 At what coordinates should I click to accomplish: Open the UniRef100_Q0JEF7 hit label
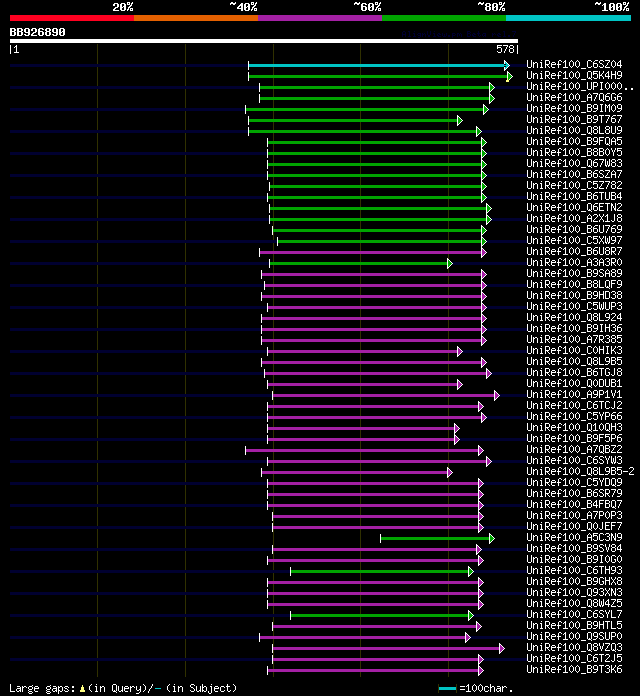(574, 527)
